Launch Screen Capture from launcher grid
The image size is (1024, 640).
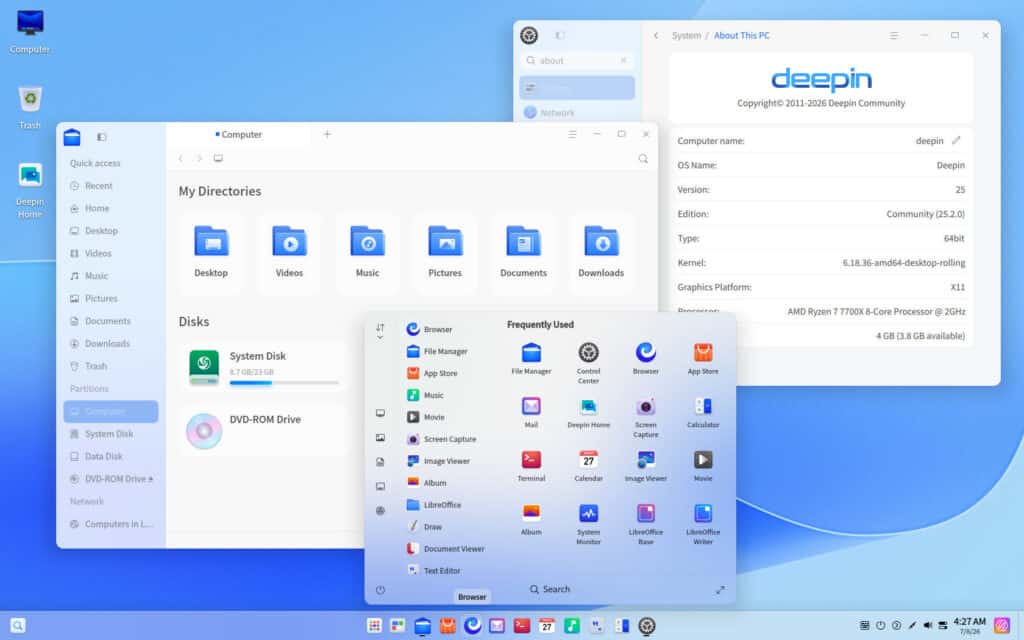pyautogui.click(x=645, y=416)
